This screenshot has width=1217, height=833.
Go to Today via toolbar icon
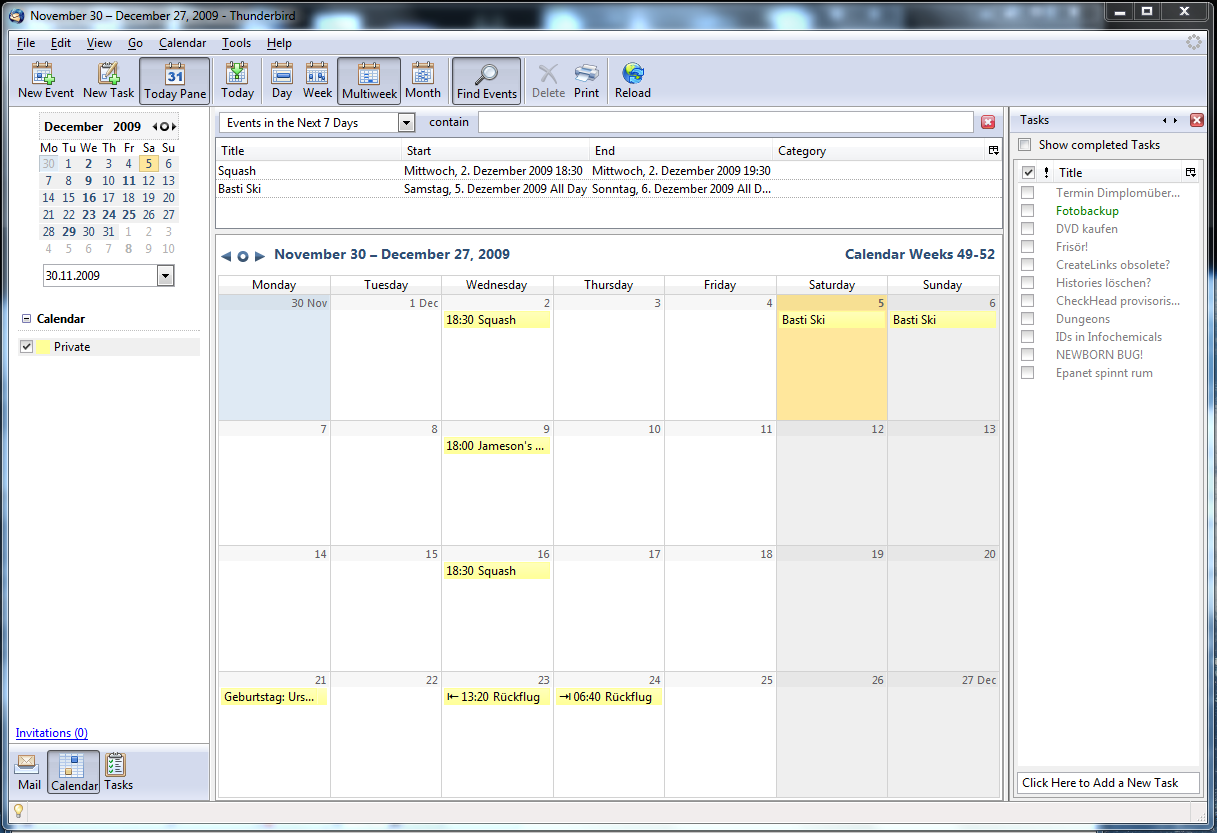237,80
